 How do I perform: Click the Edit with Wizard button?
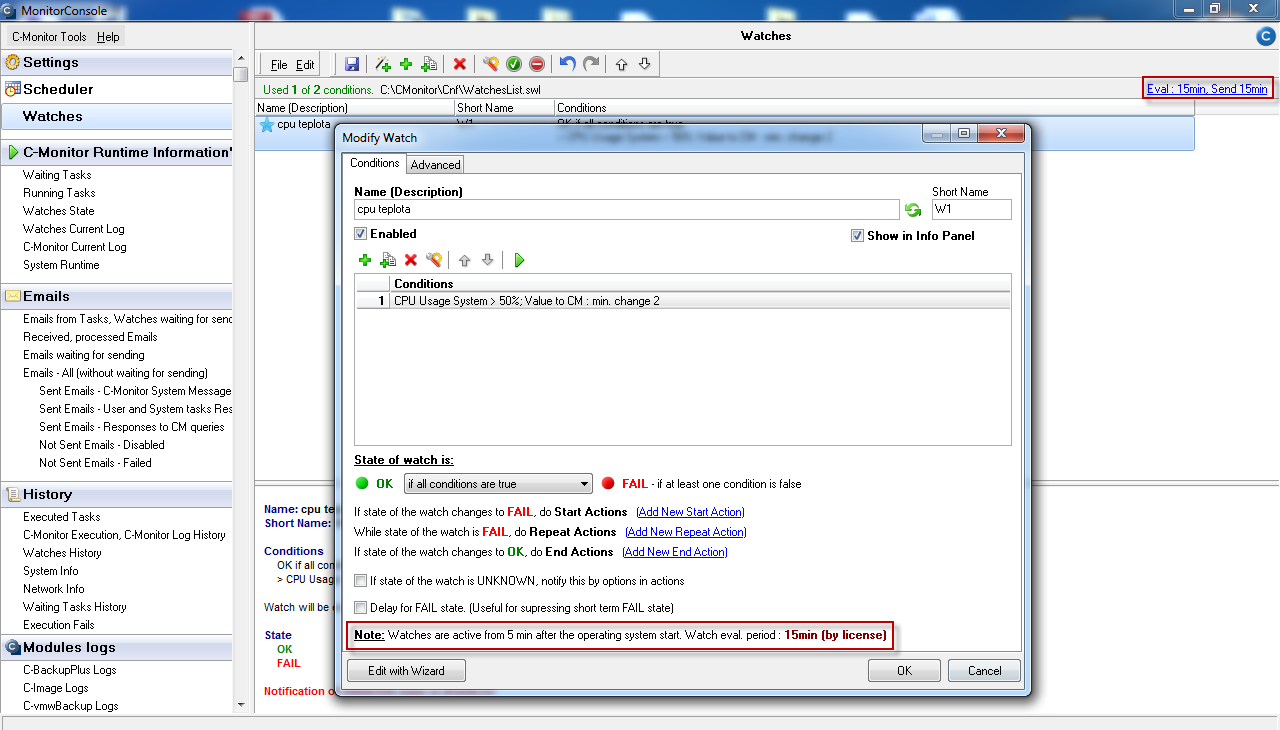(x=406, y=670)
